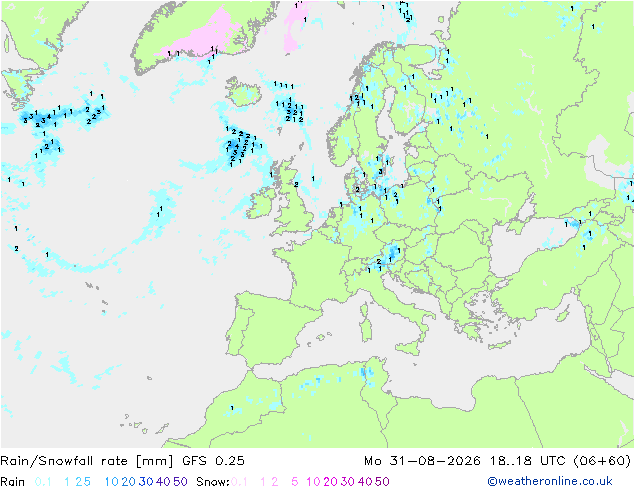Click the date Mo 31-08-2026 text
Screen dimensions: 634x490
(x=422, y=461)
